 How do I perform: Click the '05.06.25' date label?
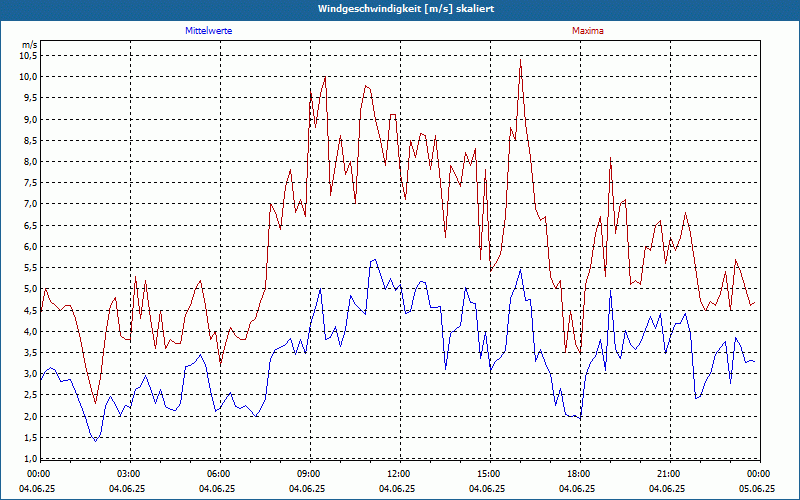(x=757, y=488)
